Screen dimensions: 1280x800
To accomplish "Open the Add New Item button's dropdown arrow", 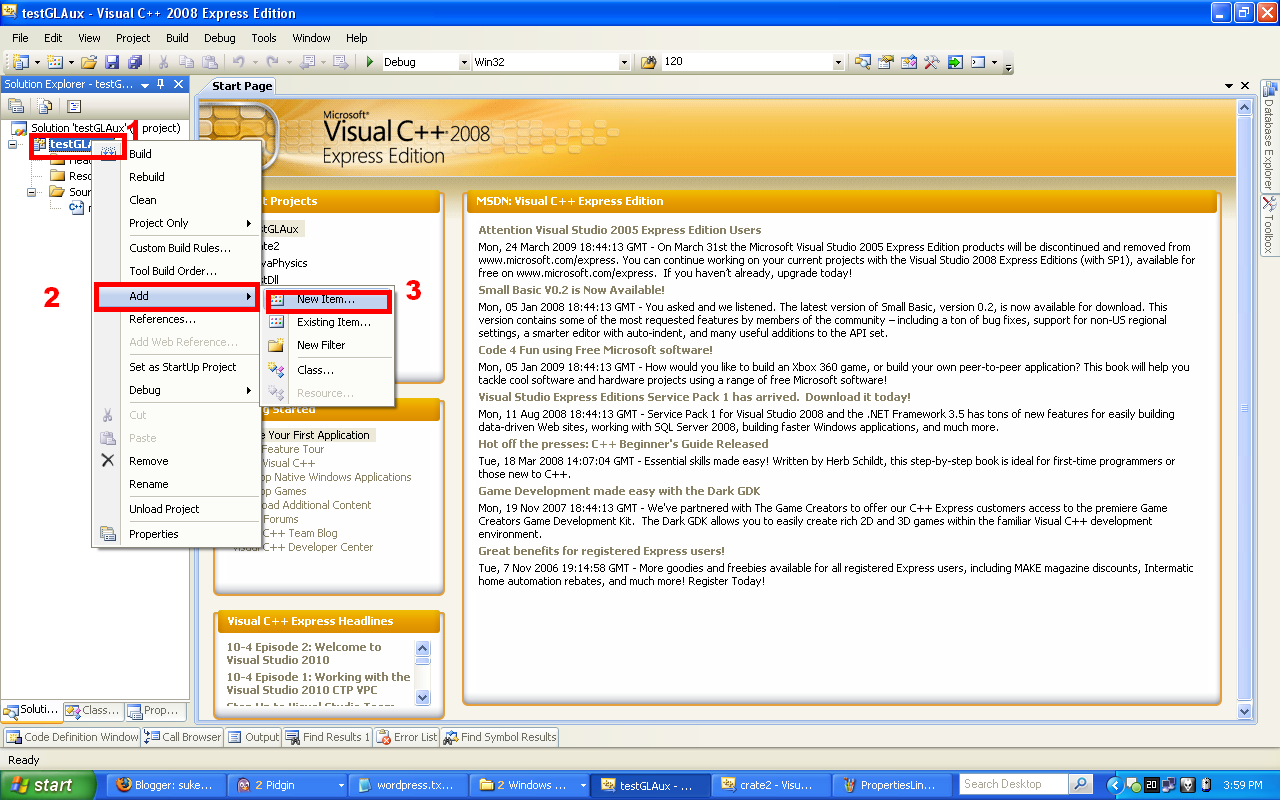I will tap(71, 62).
